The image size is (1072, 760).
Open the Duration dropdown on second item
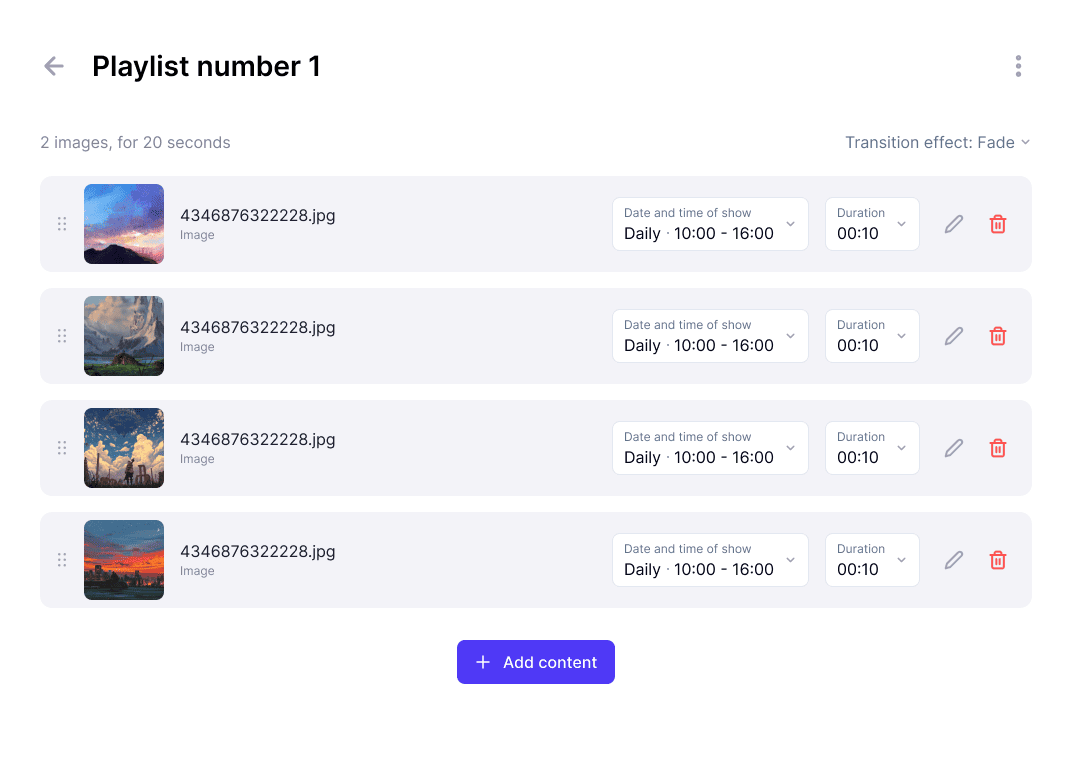[x=872, y=336]
